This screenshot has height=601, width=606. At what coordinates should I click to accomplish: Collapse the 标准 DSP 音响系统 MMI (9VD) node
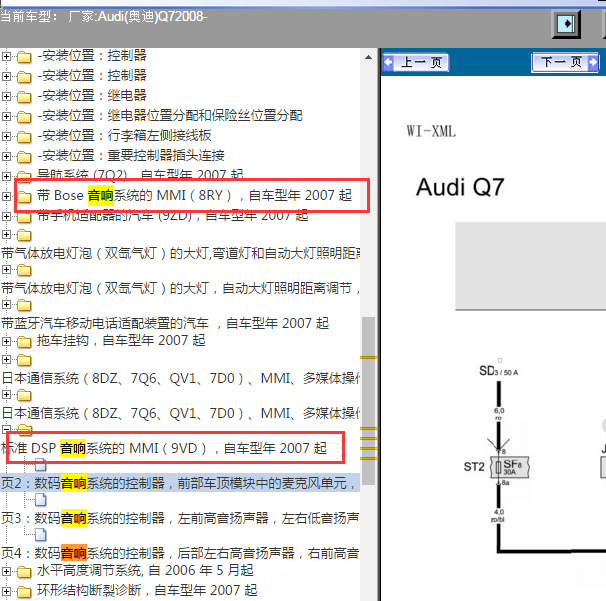pos(6,429)
